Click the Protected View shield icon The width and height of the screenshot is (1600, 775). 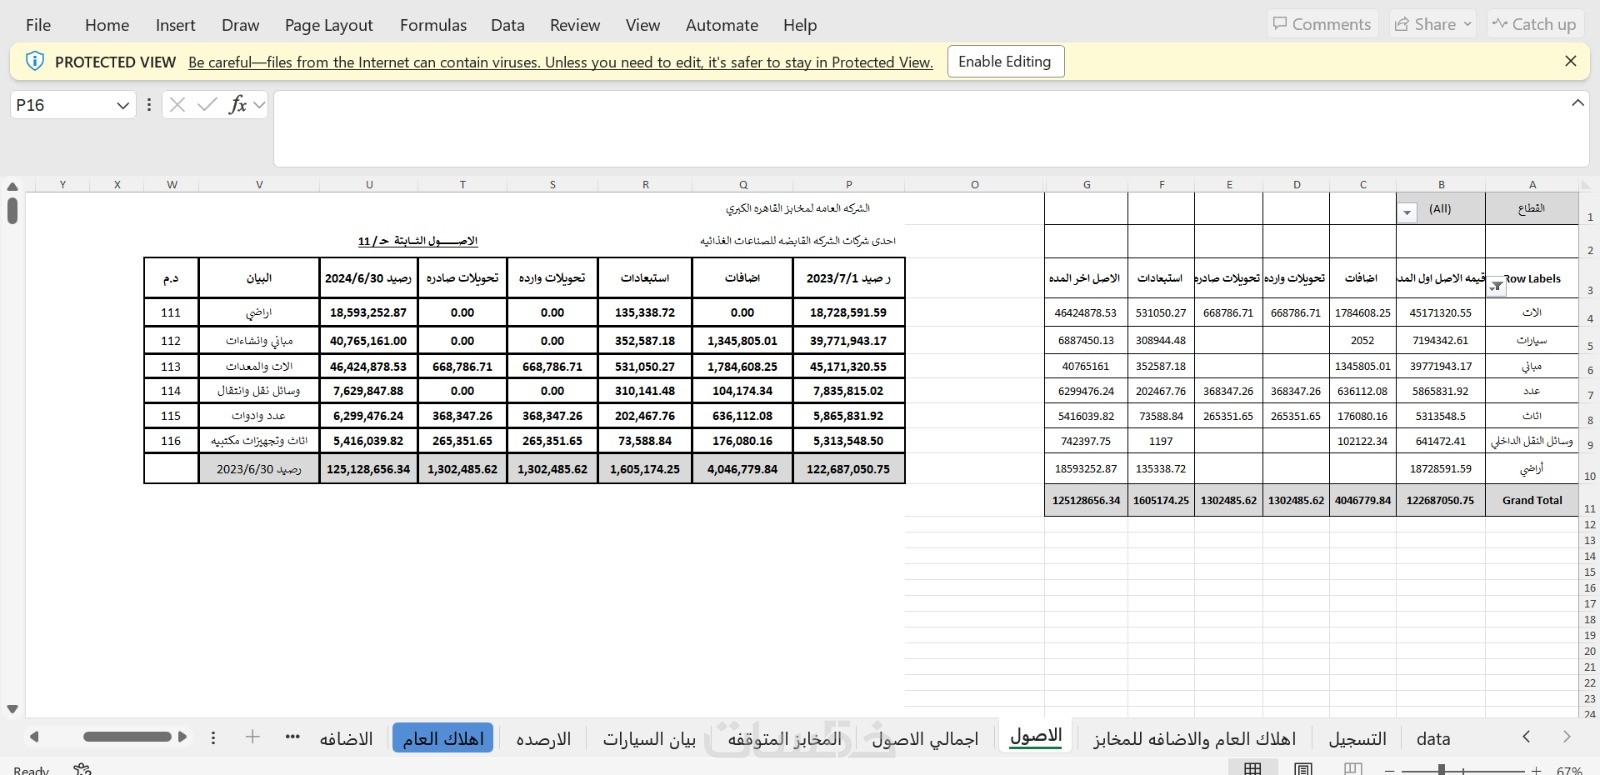[34, 62]
